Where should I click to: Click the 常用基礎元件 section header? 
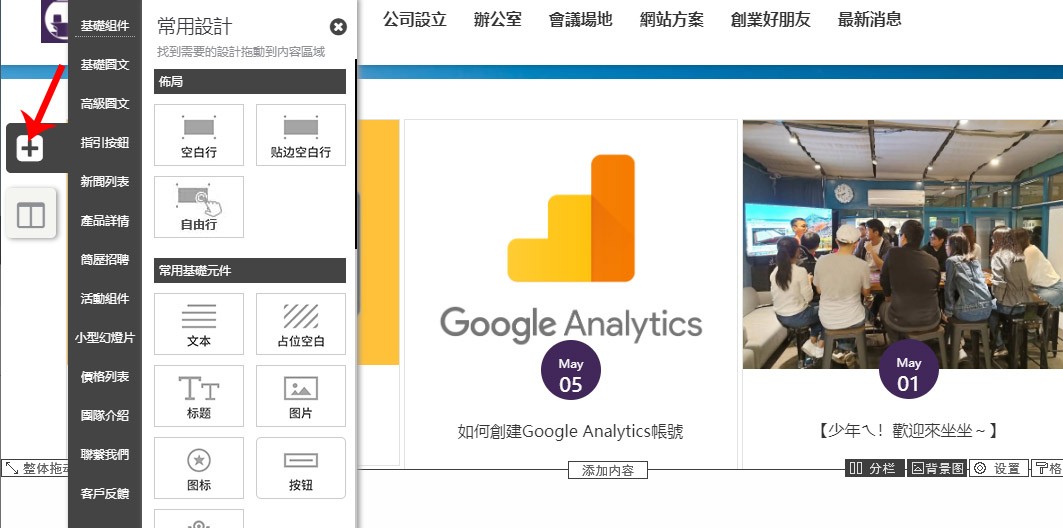(250, 270)
